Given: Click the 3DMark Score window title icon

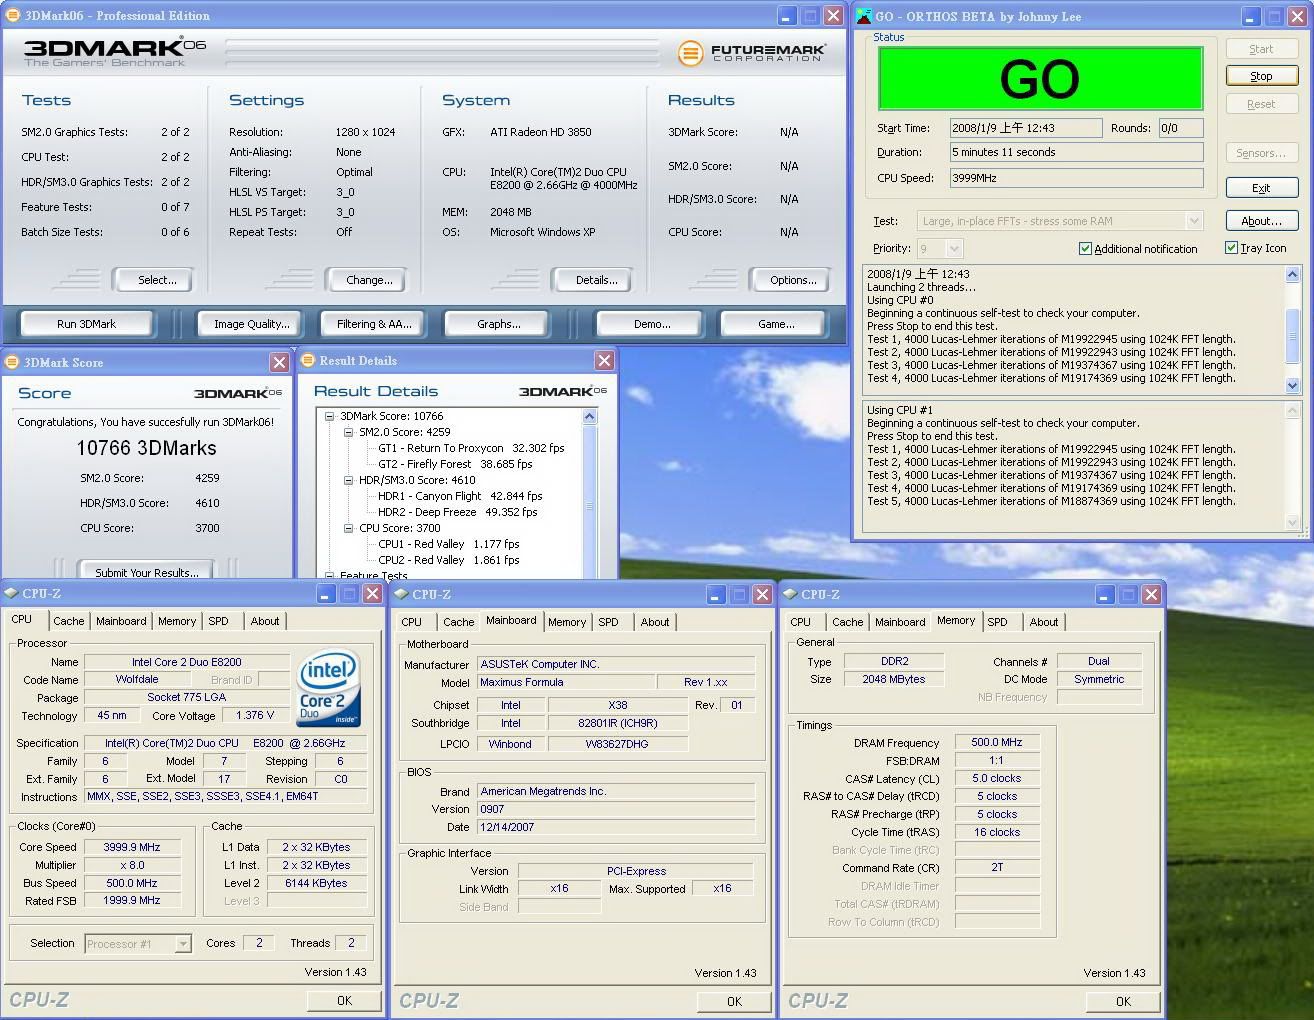Looking at the screenshot, I should click(x=11, y=362).
